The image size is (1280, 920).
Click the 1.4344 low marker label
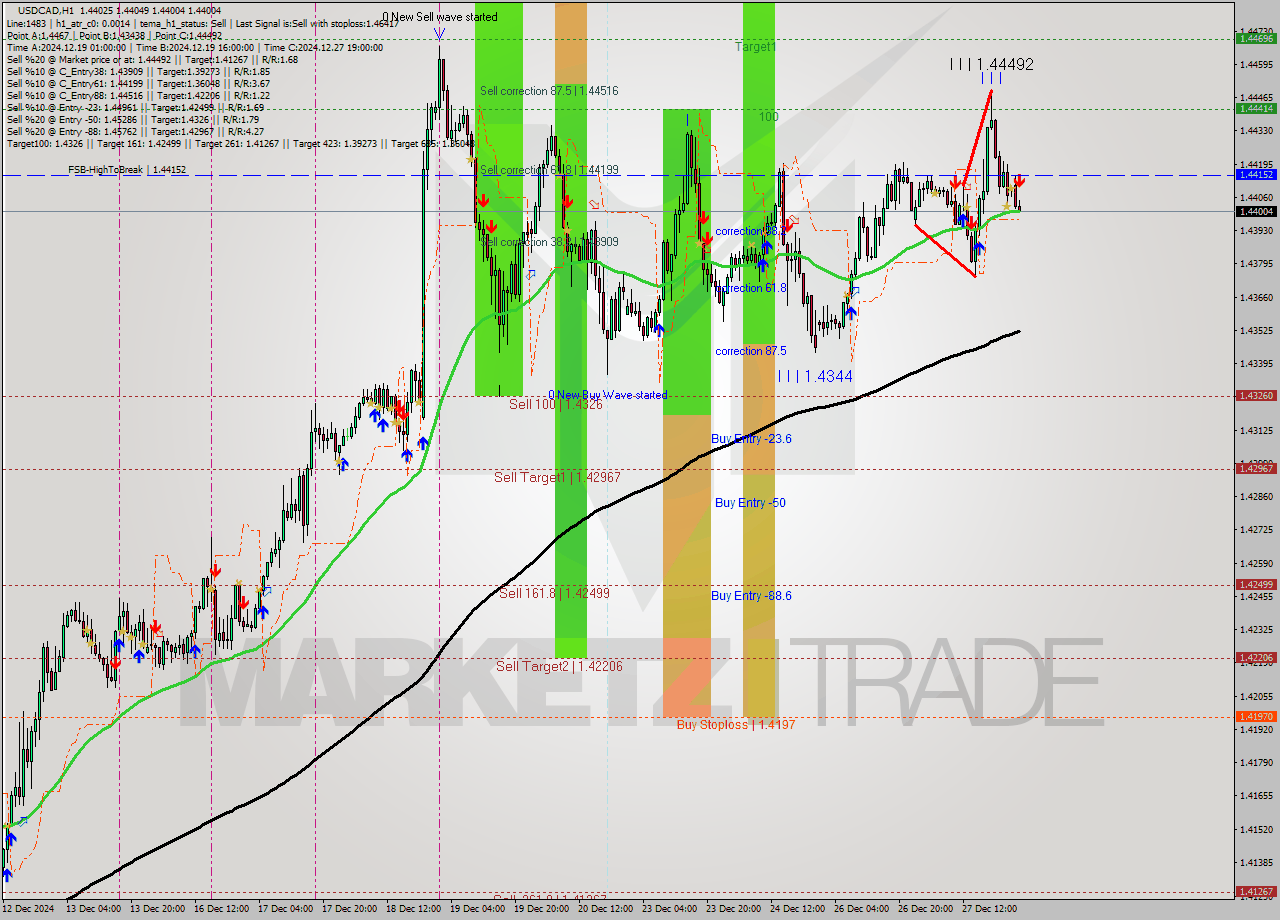tap(815, 376)
